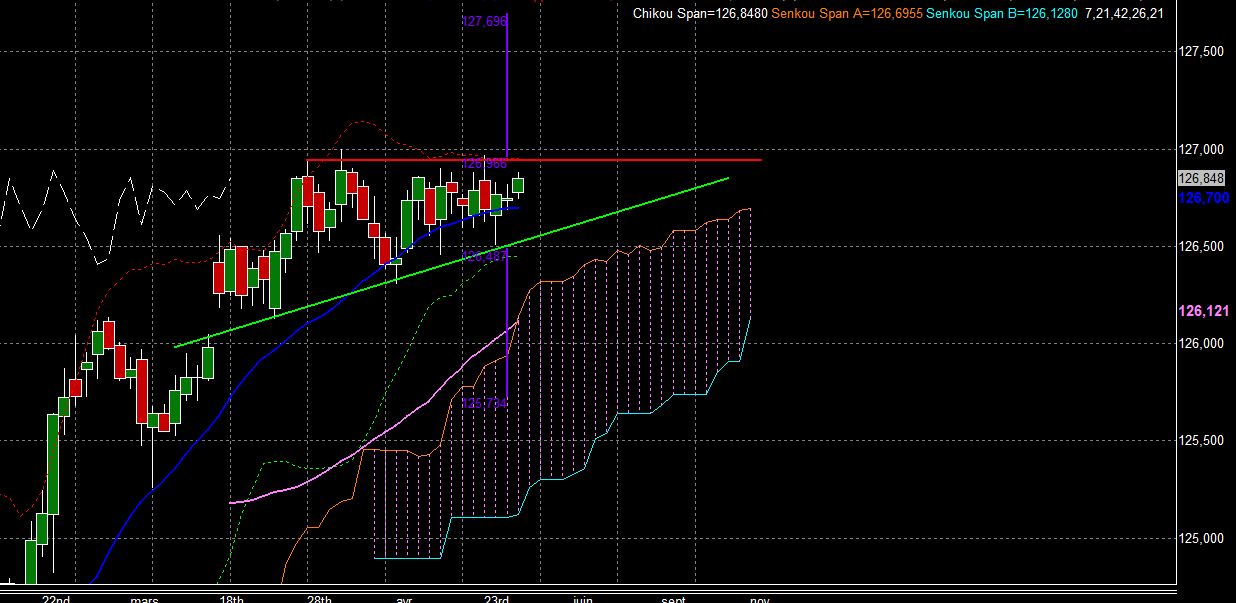
Task: Click the juin date label
Action: [x=583, y=598]
